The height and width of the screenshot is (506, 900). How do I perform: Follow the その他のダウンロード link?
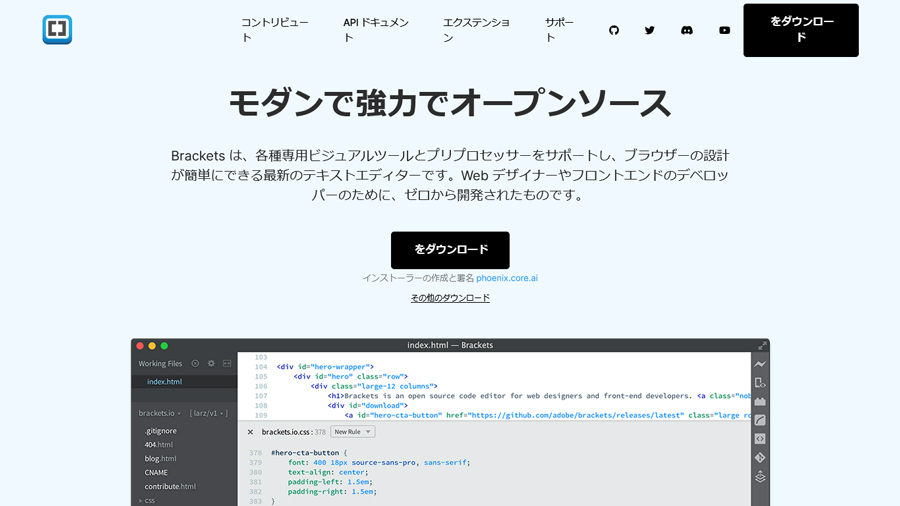pos(450,298)
